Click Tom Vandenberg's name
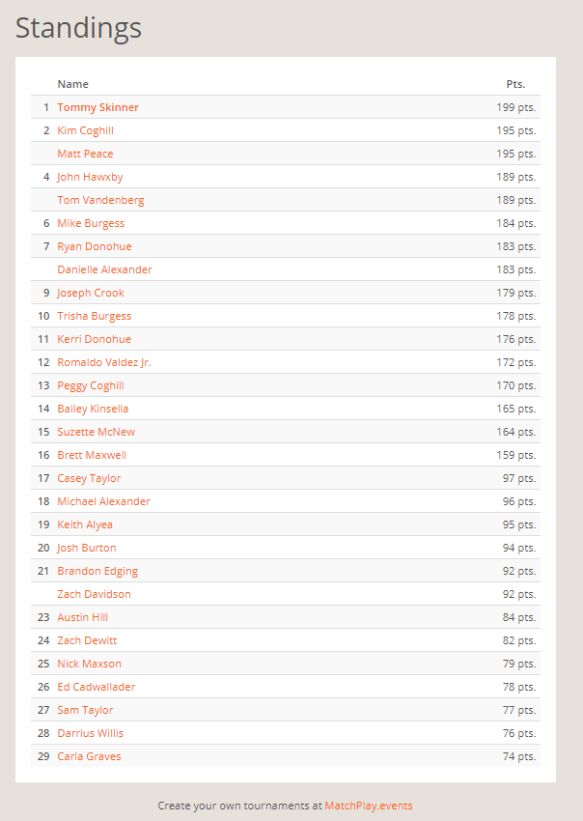This screenshot has height=821, width=583. (100, 200)
